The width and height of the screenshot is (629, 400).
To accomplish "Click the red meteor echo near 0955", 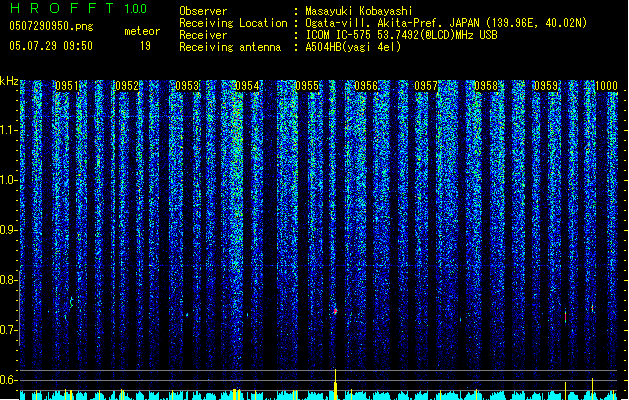I will tap(335, 311).
